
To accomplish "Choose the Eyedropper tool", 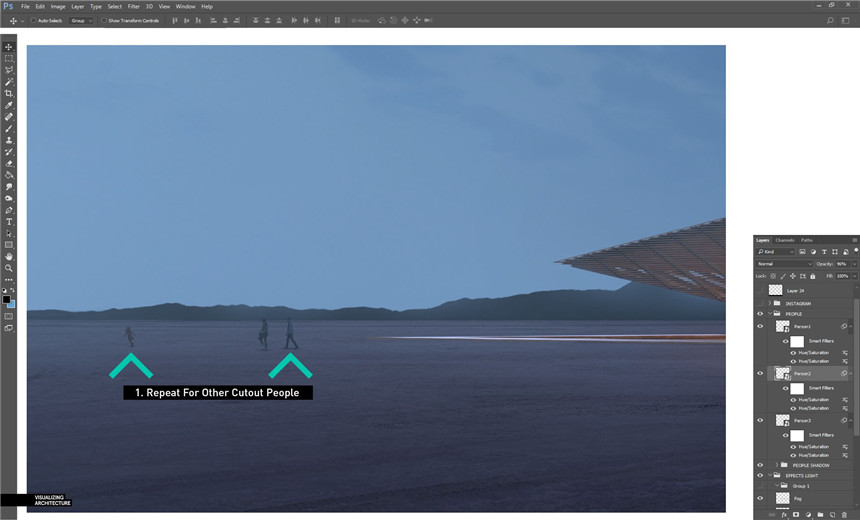I will point(9,105).
